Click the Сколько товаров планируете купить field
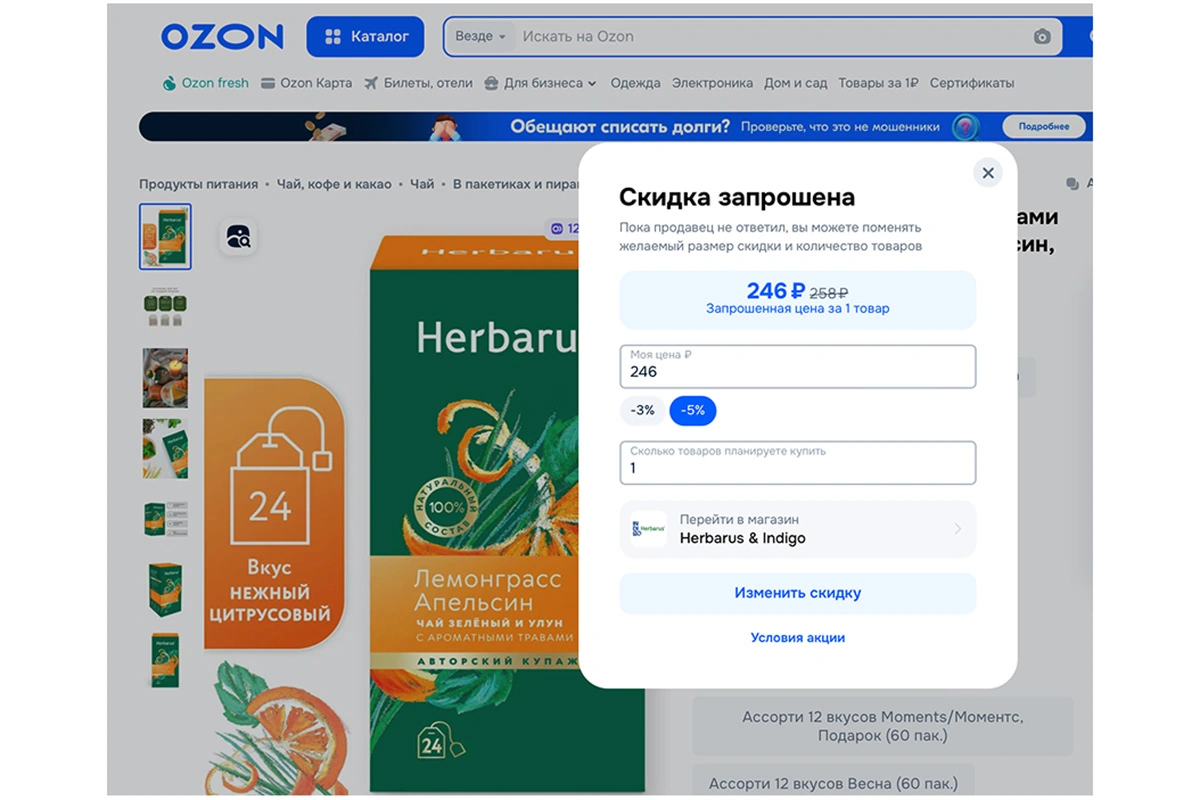 [x=797, y=462]
